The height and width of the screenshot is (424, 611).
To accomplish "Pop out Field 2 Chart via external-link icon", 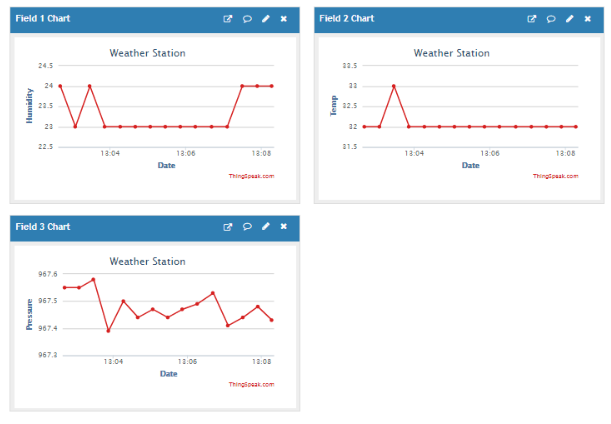I will coord(531,18).
